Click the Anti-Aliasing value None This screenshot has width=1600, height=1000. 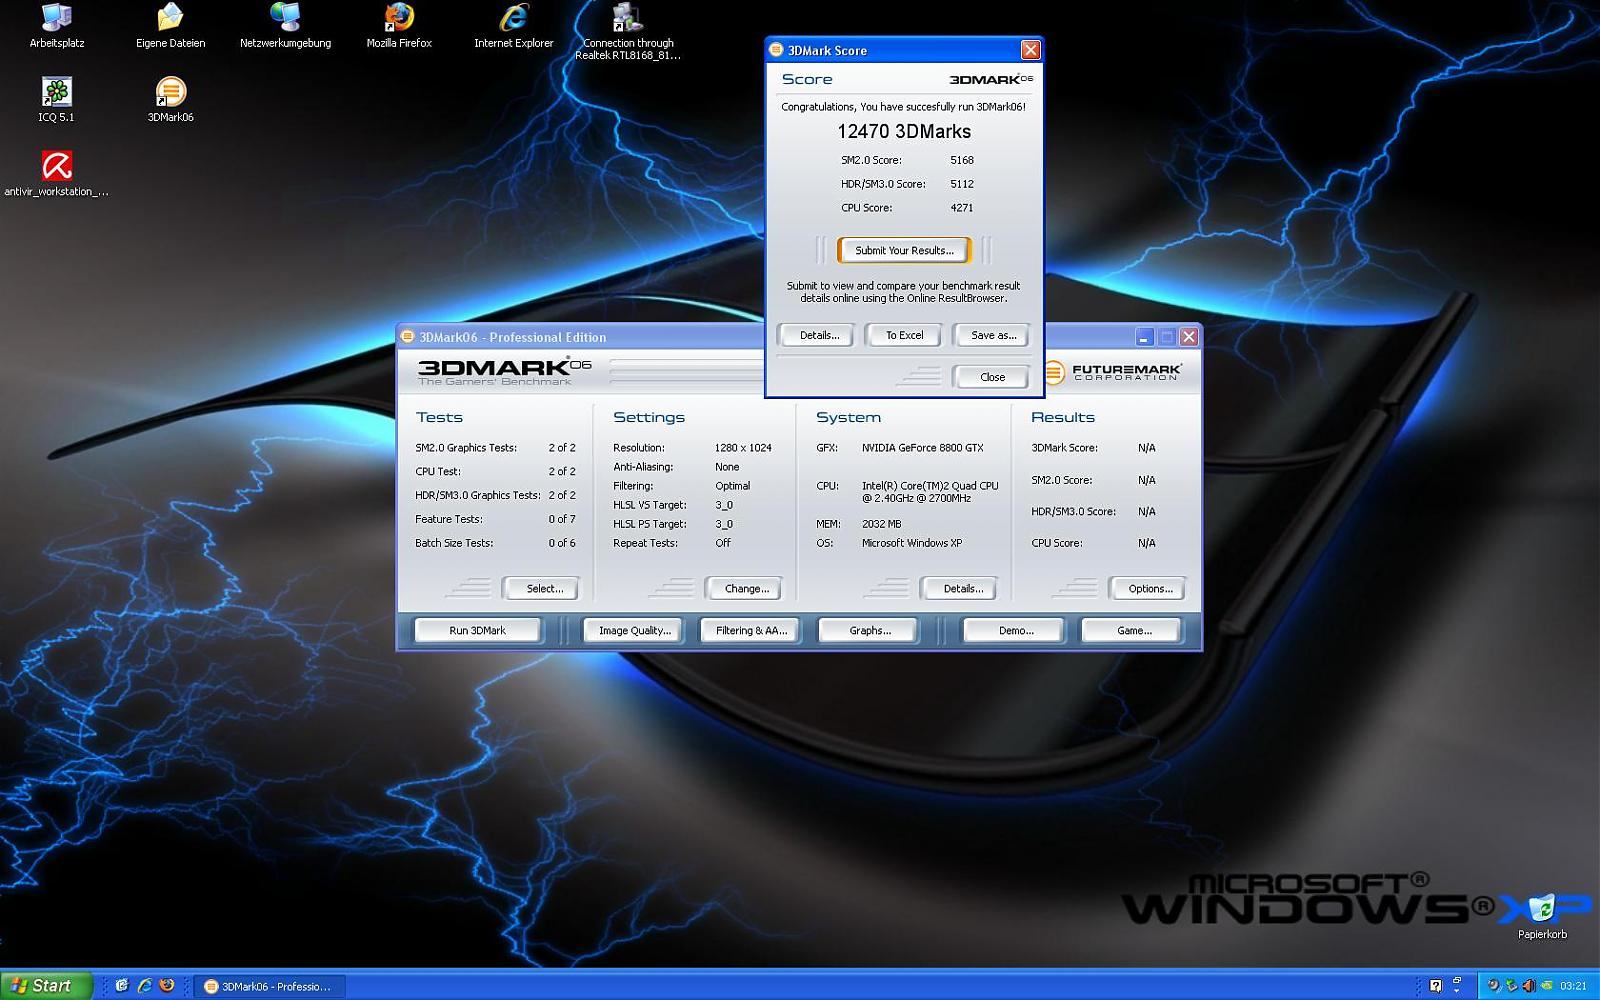pos(727,467)
